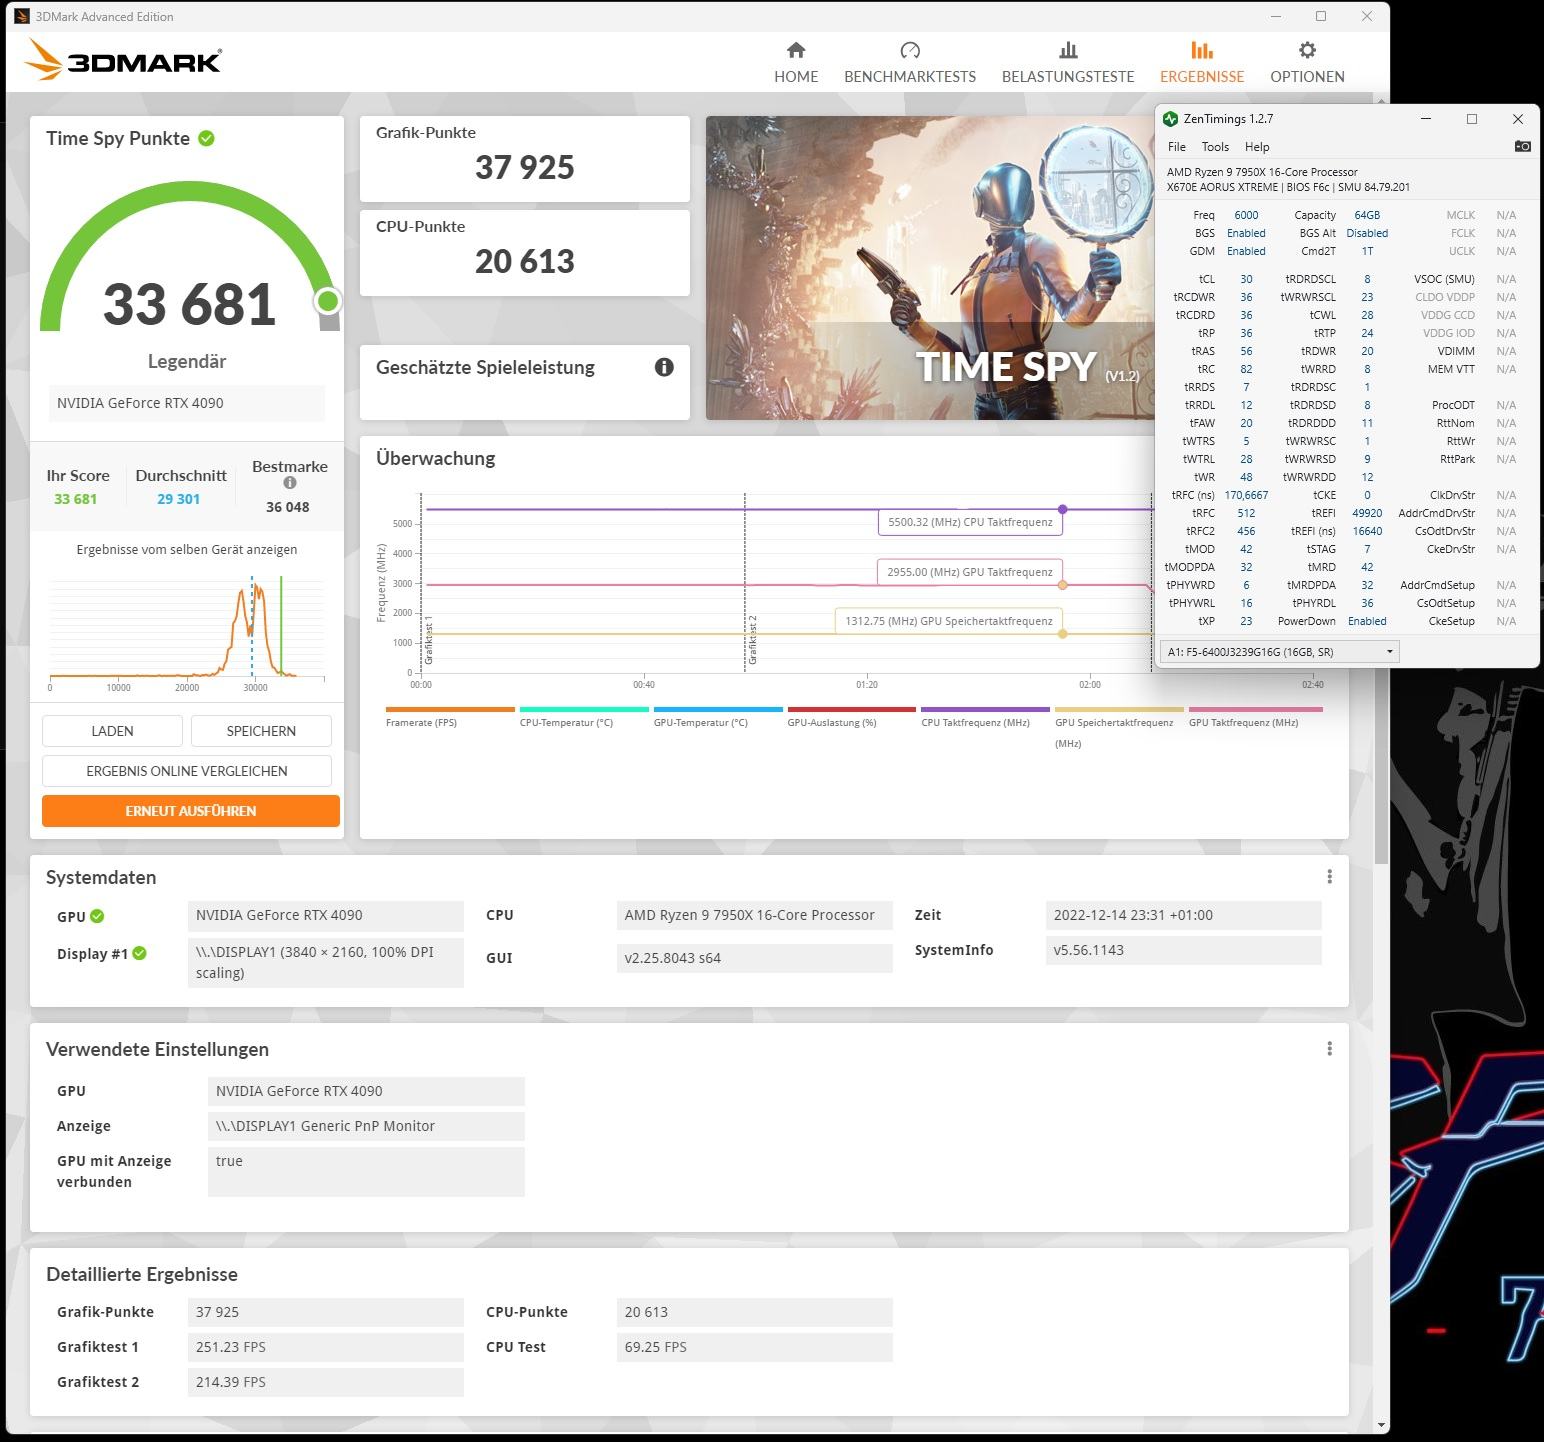This screenshot has height=1442, width=1544.
Task: Click the NVIDIA GeForce RTX 4090 field under score
Action: click(x=187, y=403)
